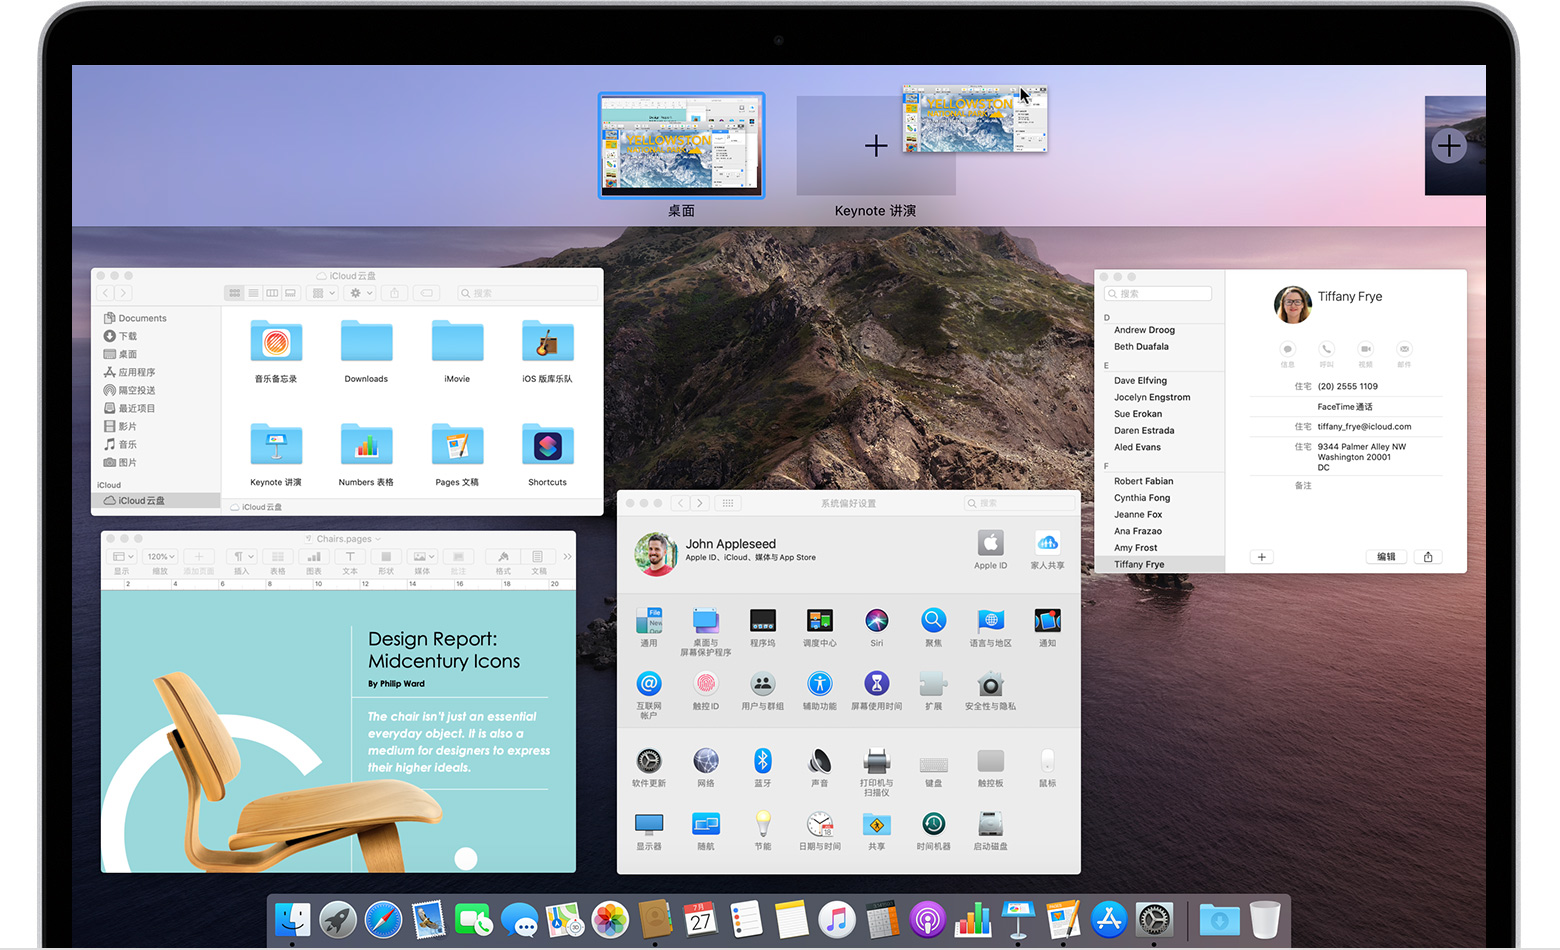Open the Chairs.pages title dropdown
Image resolution: width=1560 pixels, height=950 pixels.
378,539
